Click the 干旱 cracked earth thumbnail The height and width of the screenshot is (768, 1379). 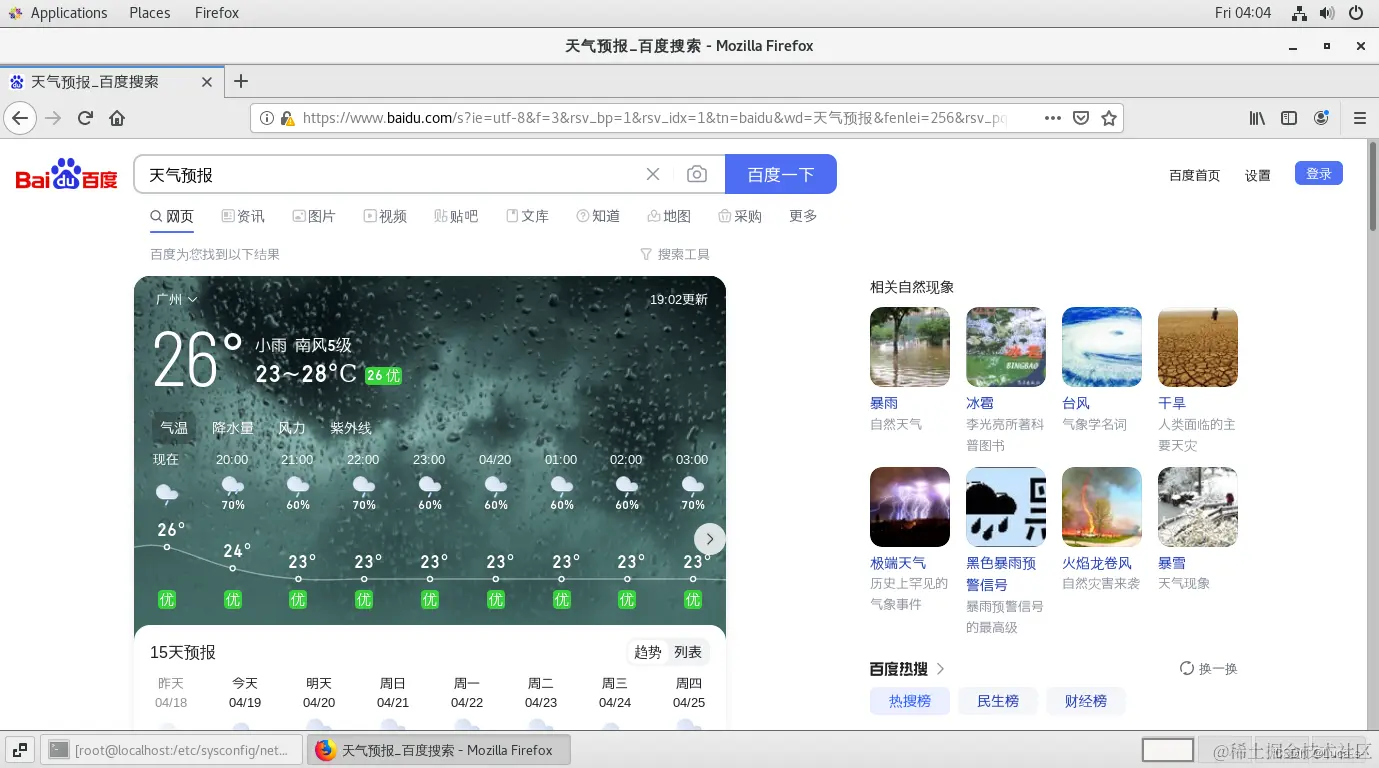click(1198, 347)
